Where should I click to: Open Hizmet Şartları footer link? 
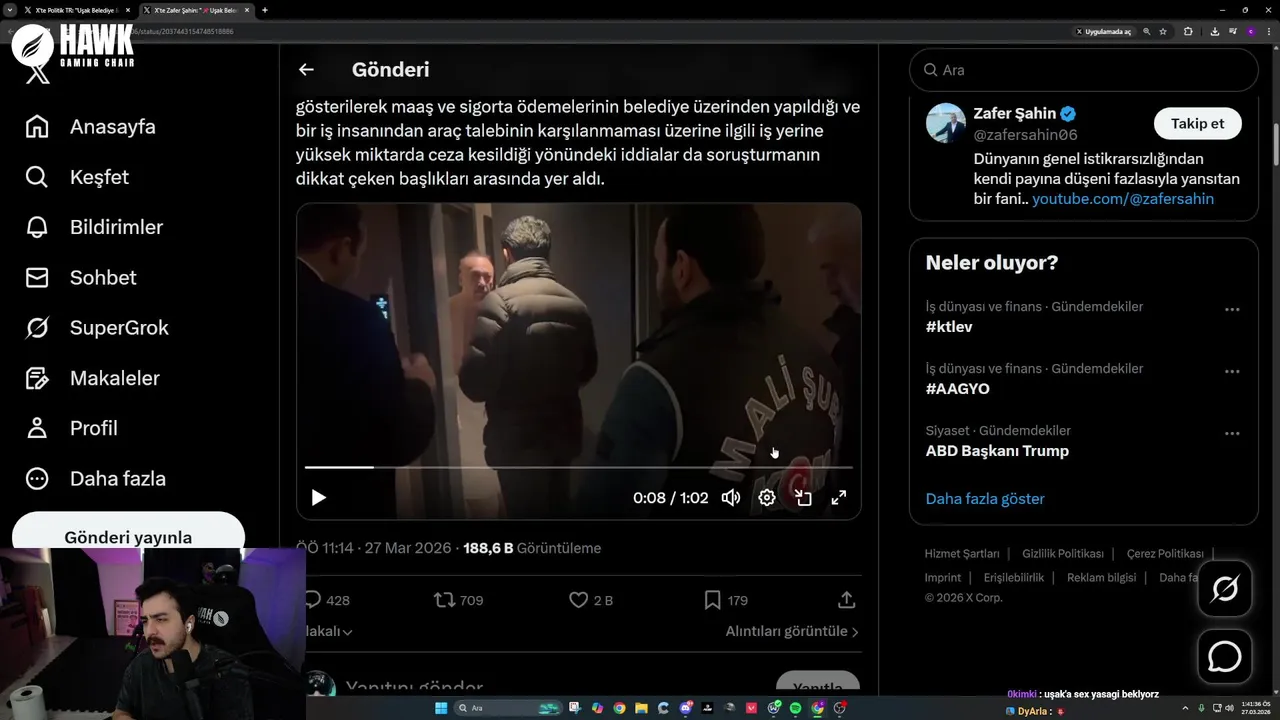(x=962, y=553)
